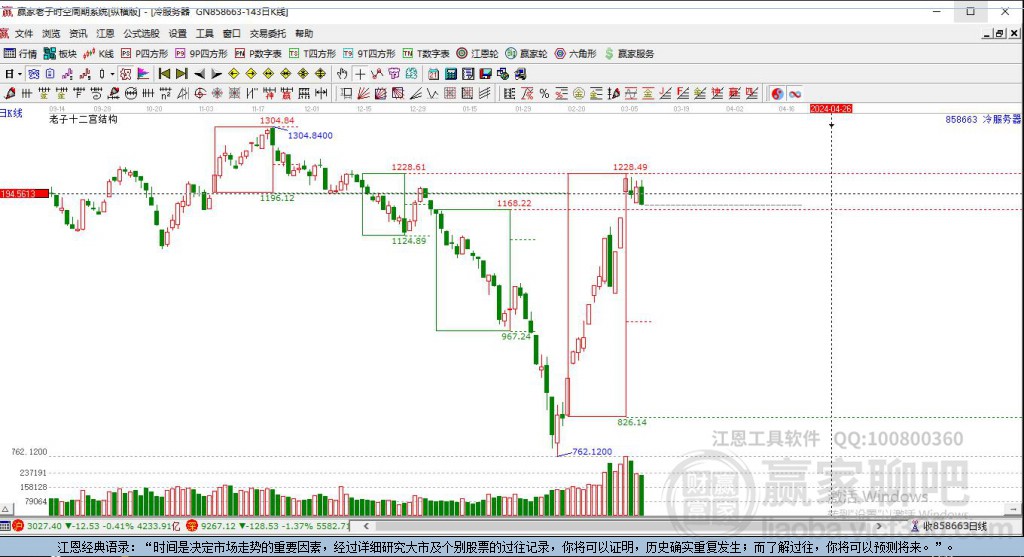Click the 858663 冷服务器 stock label

(983, 119)
